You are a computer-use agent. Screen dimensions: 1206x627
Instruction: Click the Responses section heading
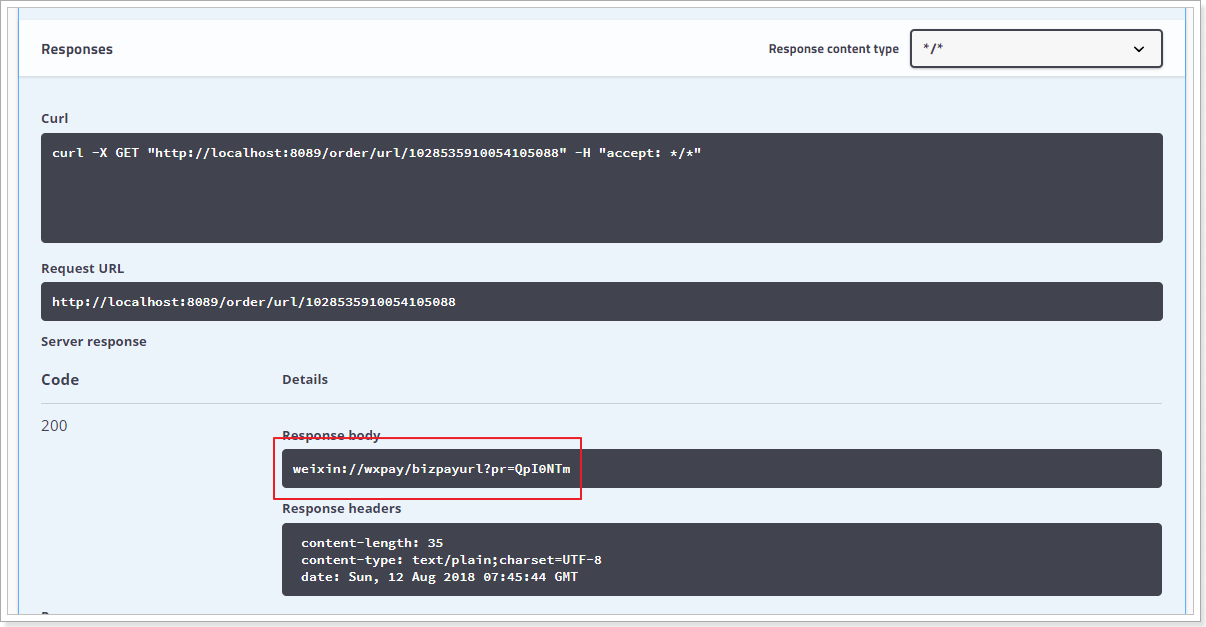pos(77,49)
